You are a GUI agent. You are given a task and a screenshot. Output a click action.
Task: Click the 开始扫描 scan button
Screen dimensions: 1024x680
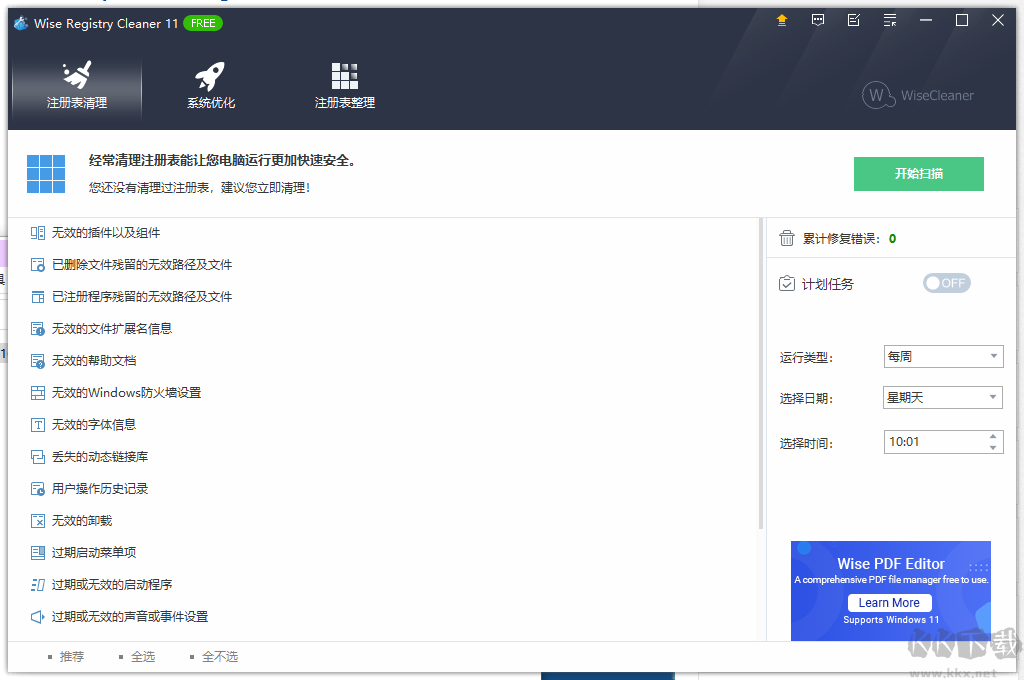pyautogui.click(x=918, y=173)
